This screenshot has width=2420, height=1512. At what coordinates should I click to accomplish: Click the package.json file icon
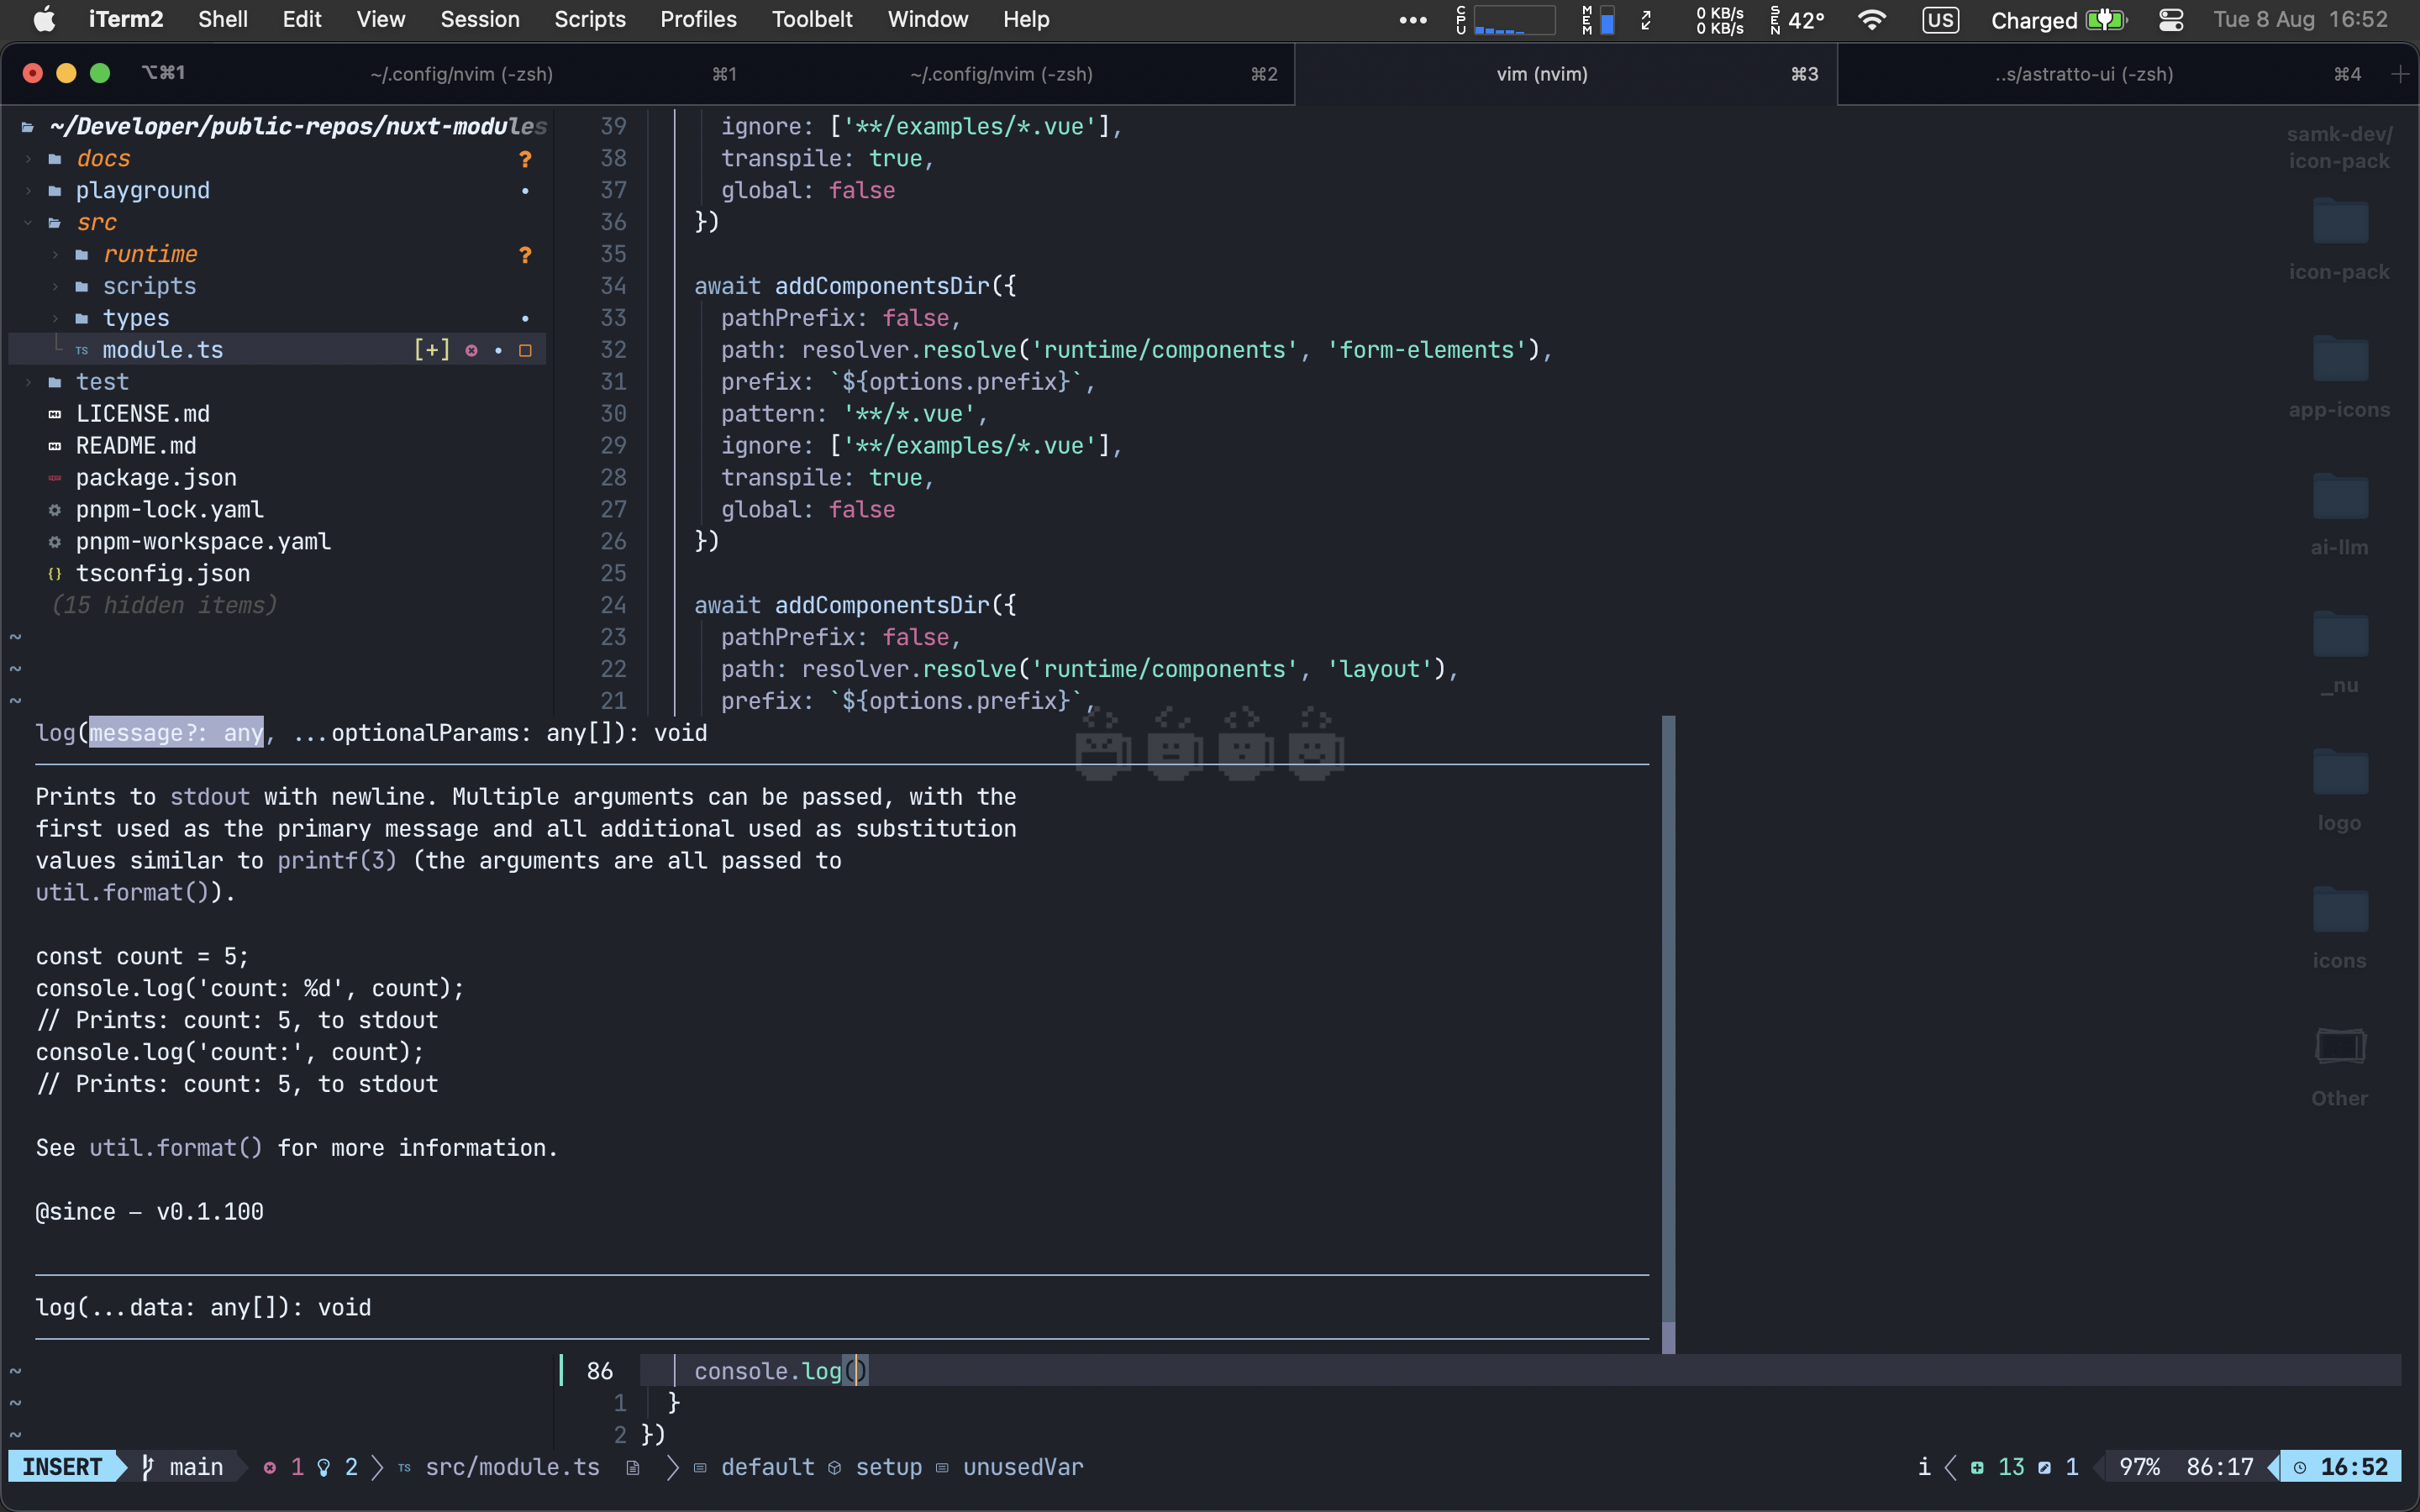click(x=55, y=478)
